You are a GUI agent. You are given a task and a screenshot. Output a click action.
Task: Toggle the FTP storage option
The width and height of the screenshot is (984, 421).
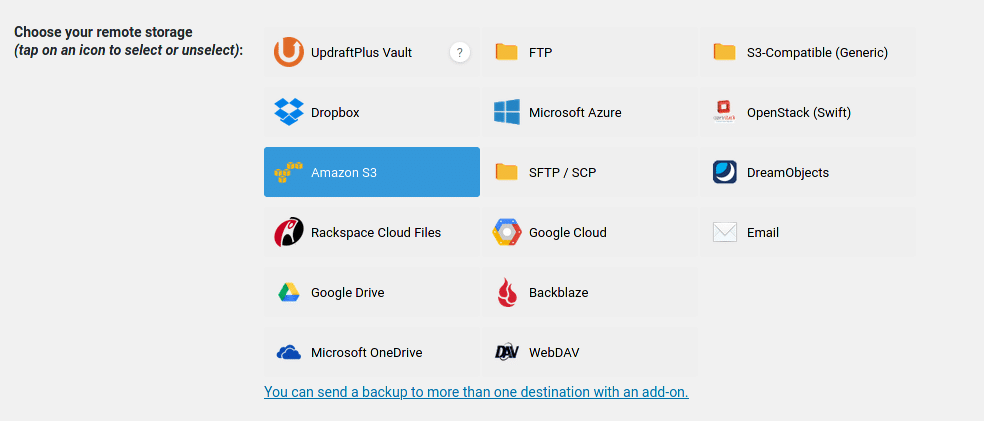(x=589, y=52)
